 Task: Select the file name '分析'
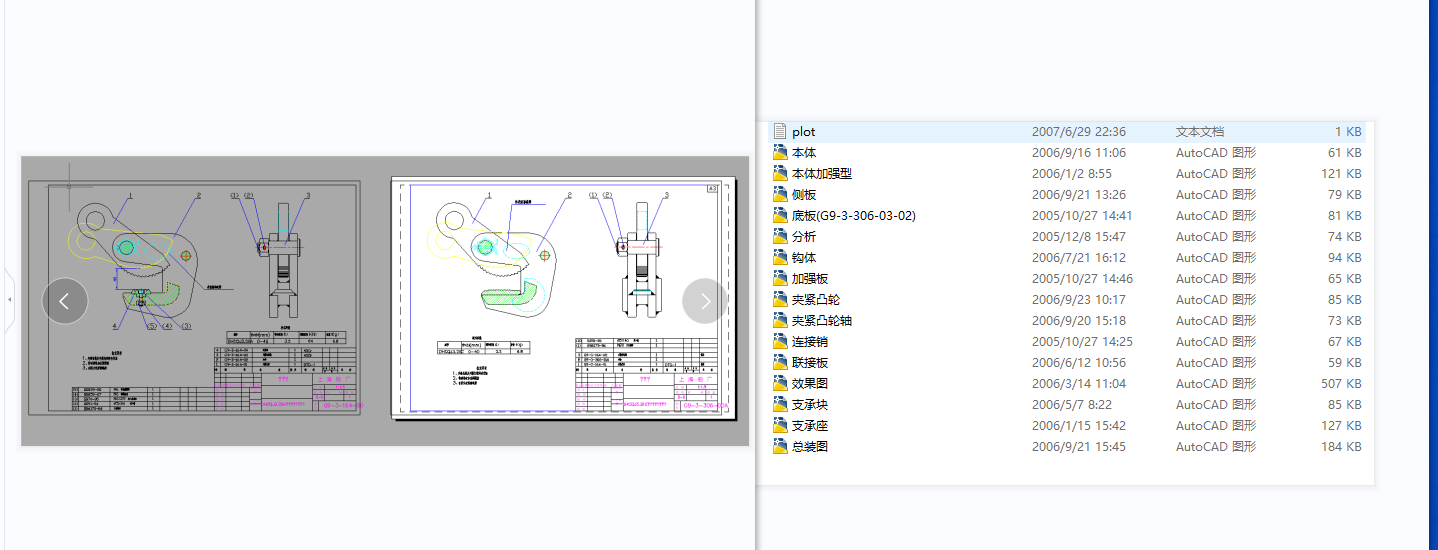tap(804, 237)
